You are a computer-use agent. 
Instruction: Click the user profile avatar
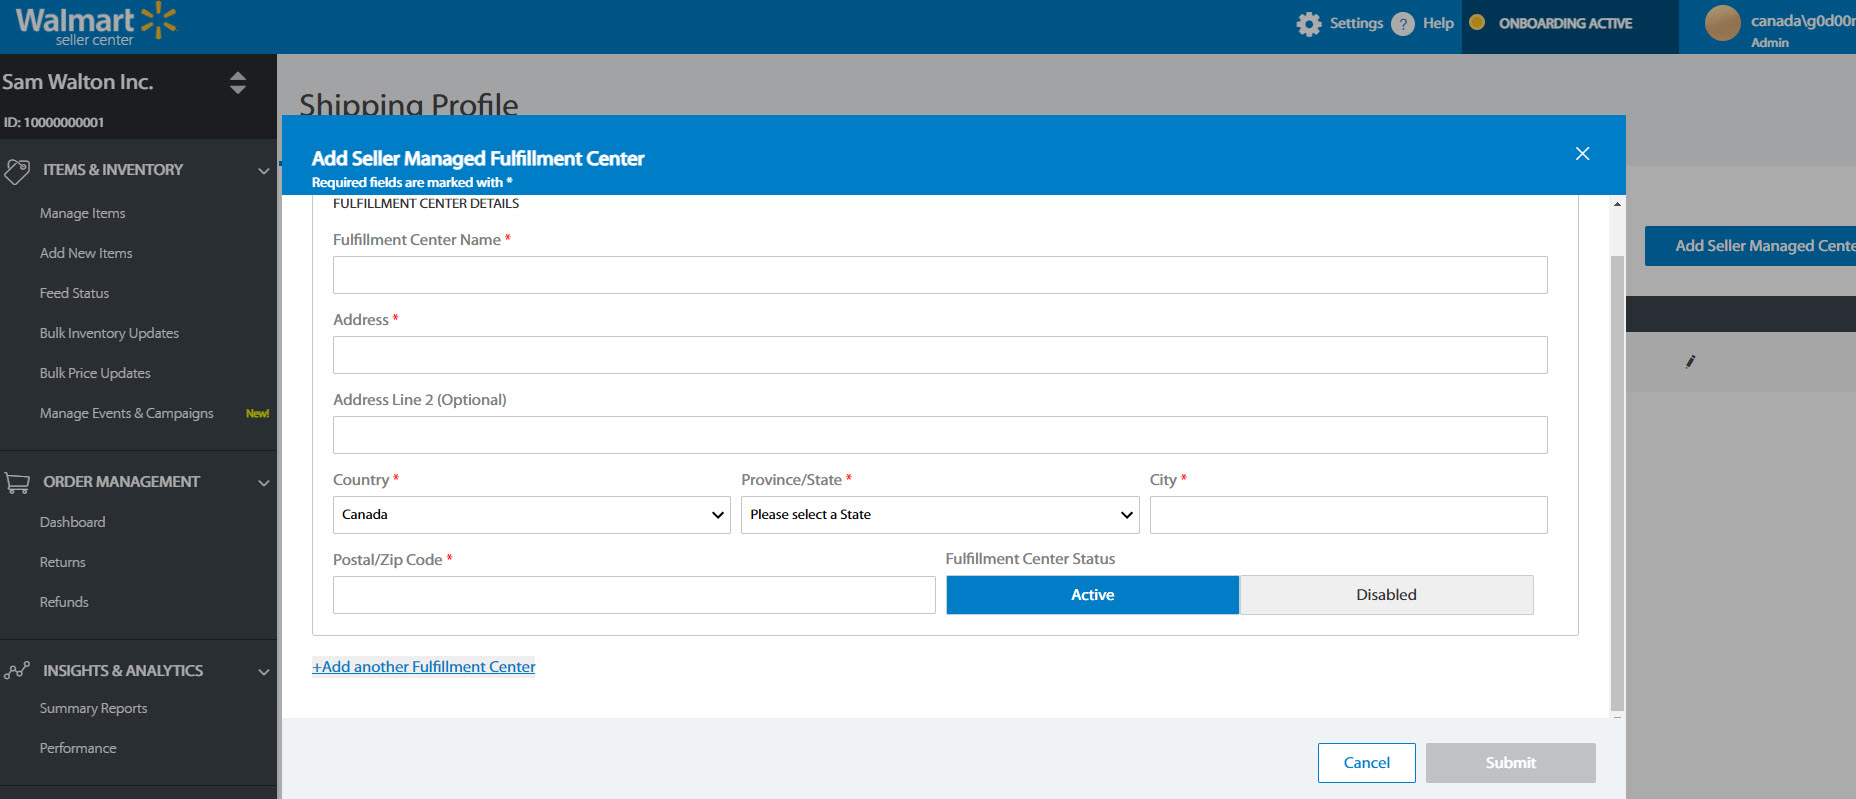[1722, 23]
